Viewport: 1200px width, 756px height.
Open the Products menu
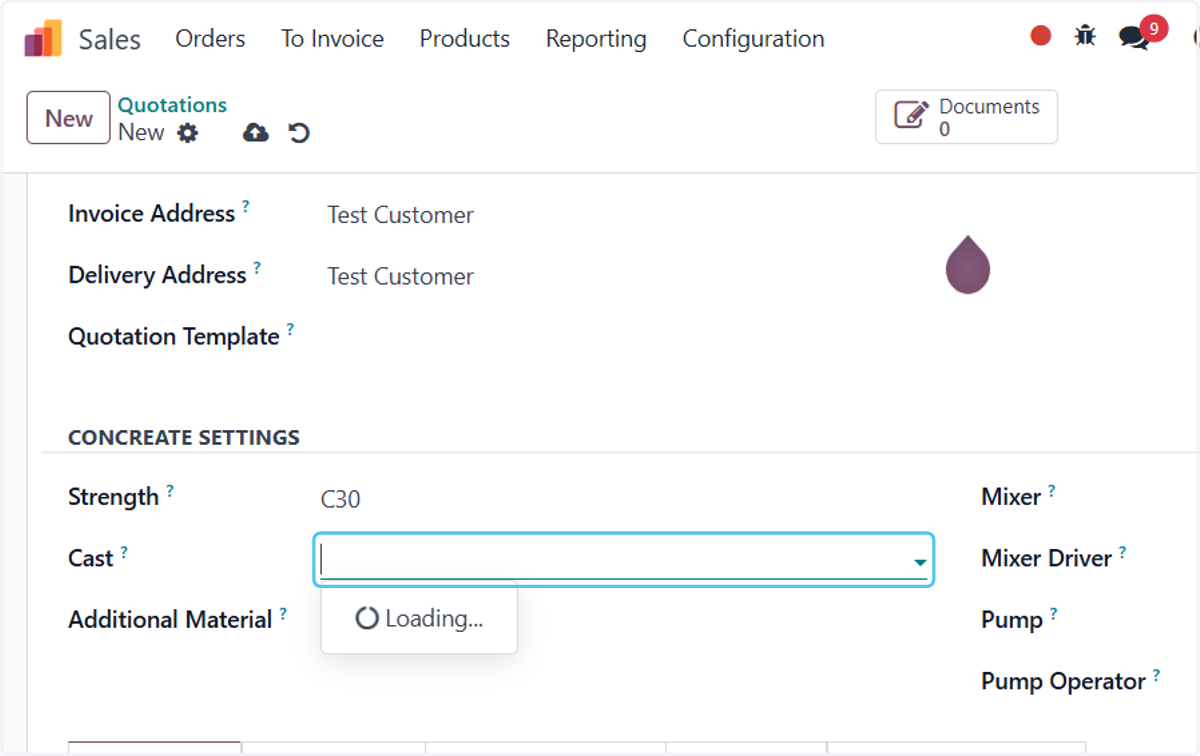pos(464,39)
